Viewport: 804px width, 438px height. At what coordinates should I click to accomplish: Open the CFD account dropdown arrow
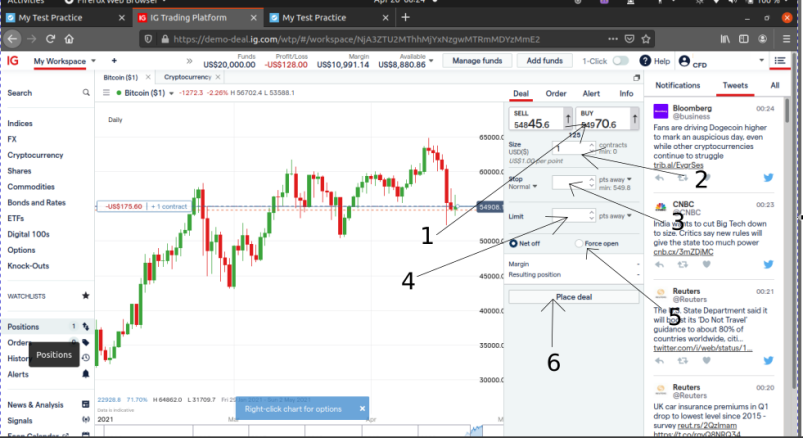click(761, 61)
